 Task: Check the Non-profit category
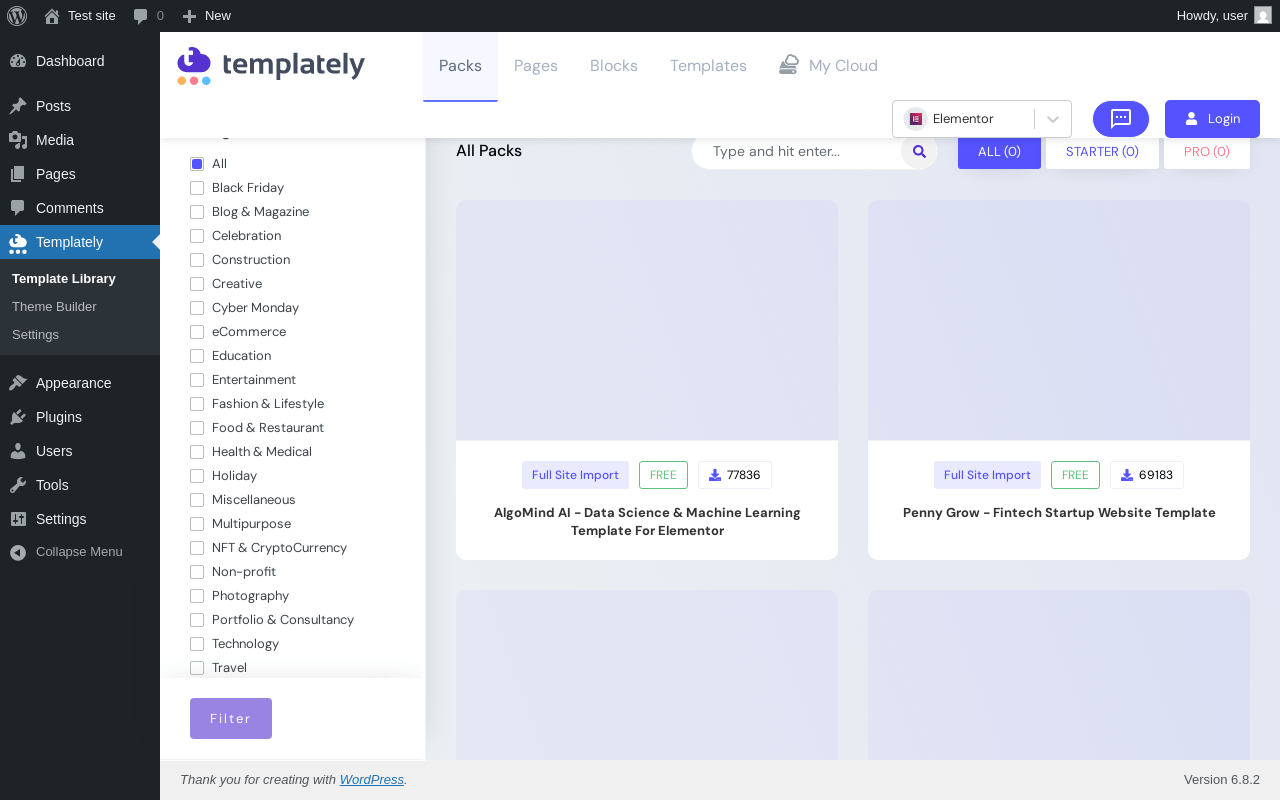(x=197, y=572)
